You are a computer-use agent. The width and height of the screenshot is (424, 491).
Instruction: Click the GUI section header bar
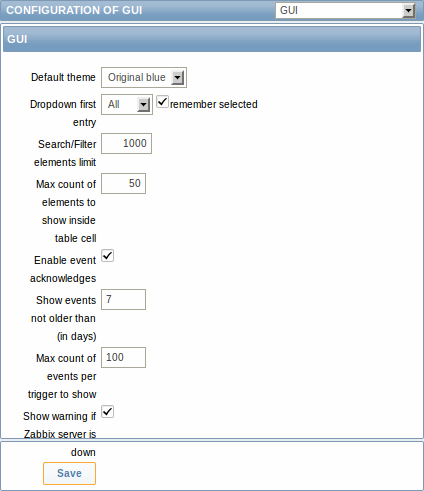tap(212, 39)
